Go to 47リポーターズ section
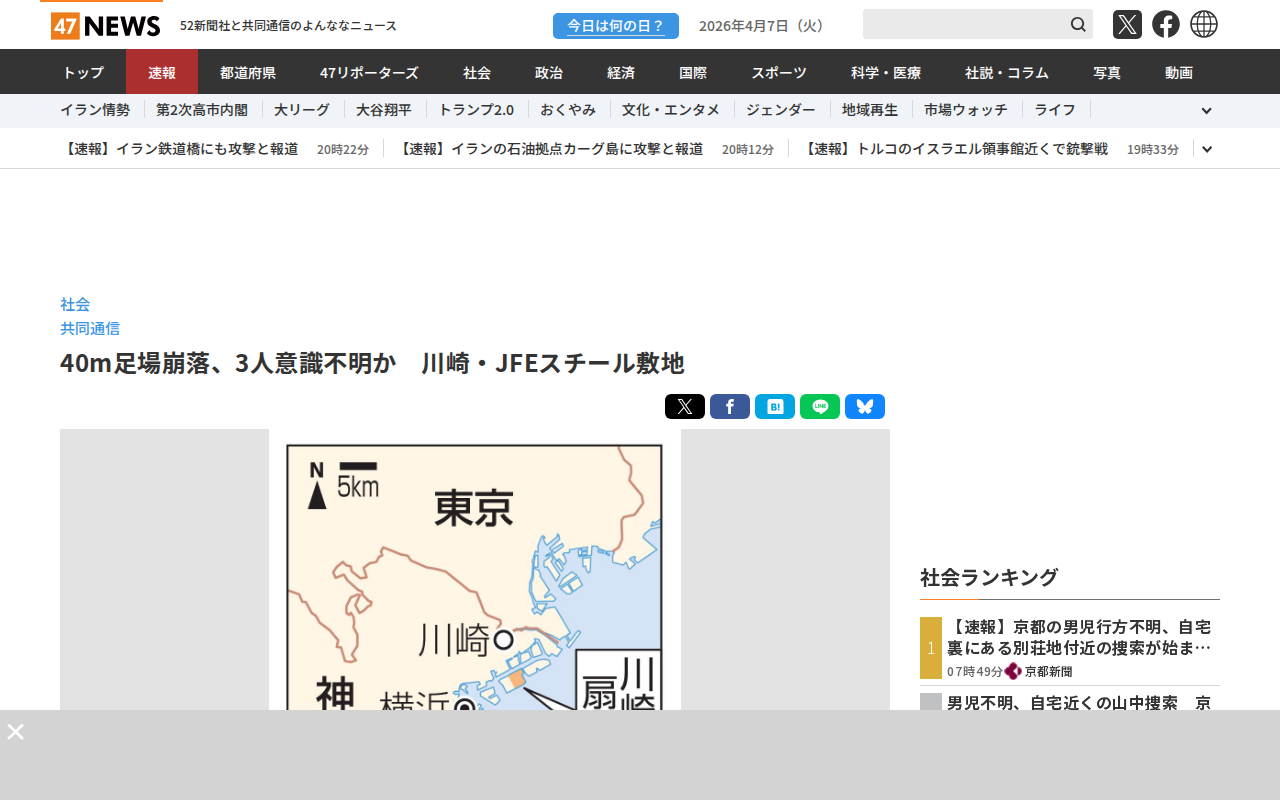Viewport: 1280px width, 800px height. [x=369, y=72]
